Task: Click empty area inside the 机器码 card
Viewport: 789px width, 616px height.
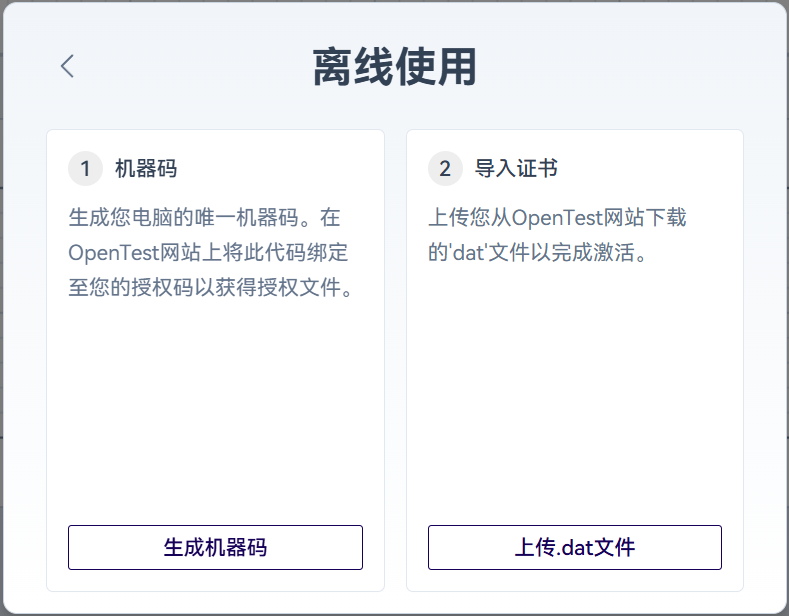Action: point(215,410)
